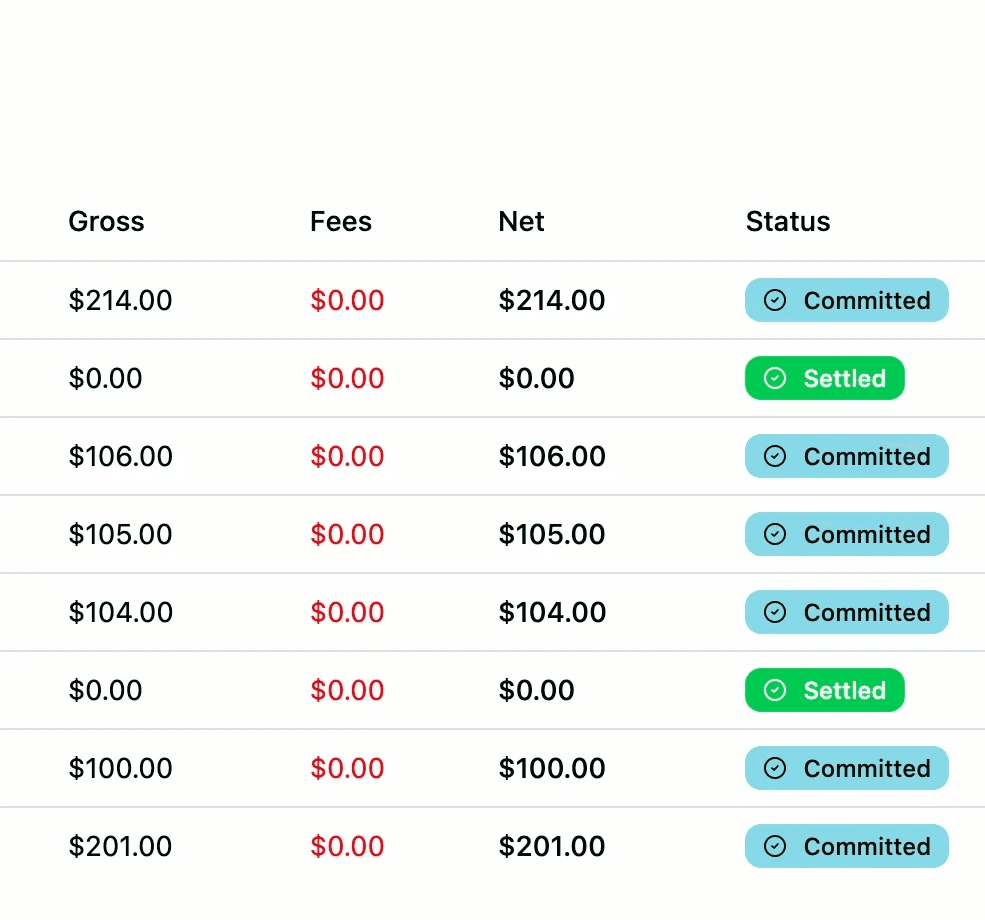Open the Committed badge for $214.00
This screenshot has width=985, height=920.
coord(847,300)
